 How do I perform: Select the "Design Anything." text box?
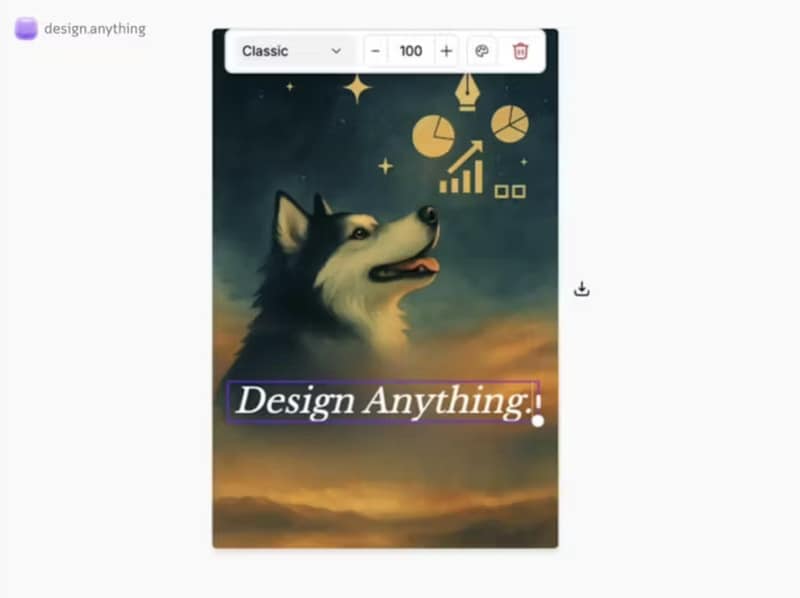pos(382,401)
